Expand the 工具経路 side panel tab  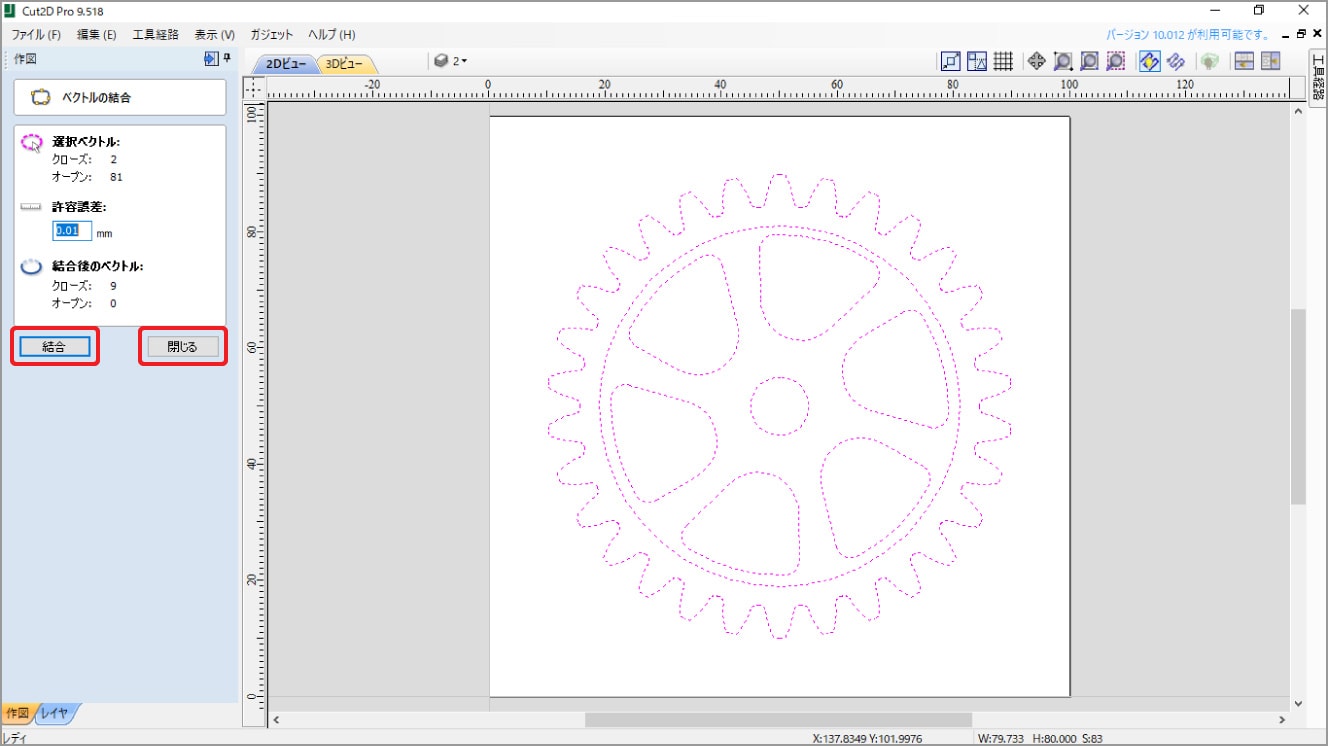(x=1317, y=78)
